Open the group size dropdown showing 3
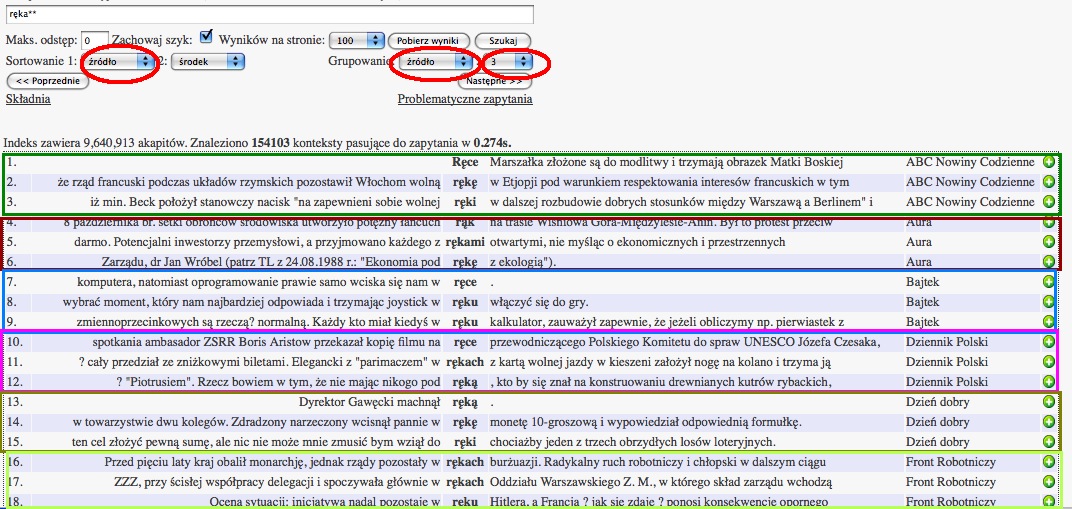This screenshot has height=509, width=1072. click(x=508, y=62)
